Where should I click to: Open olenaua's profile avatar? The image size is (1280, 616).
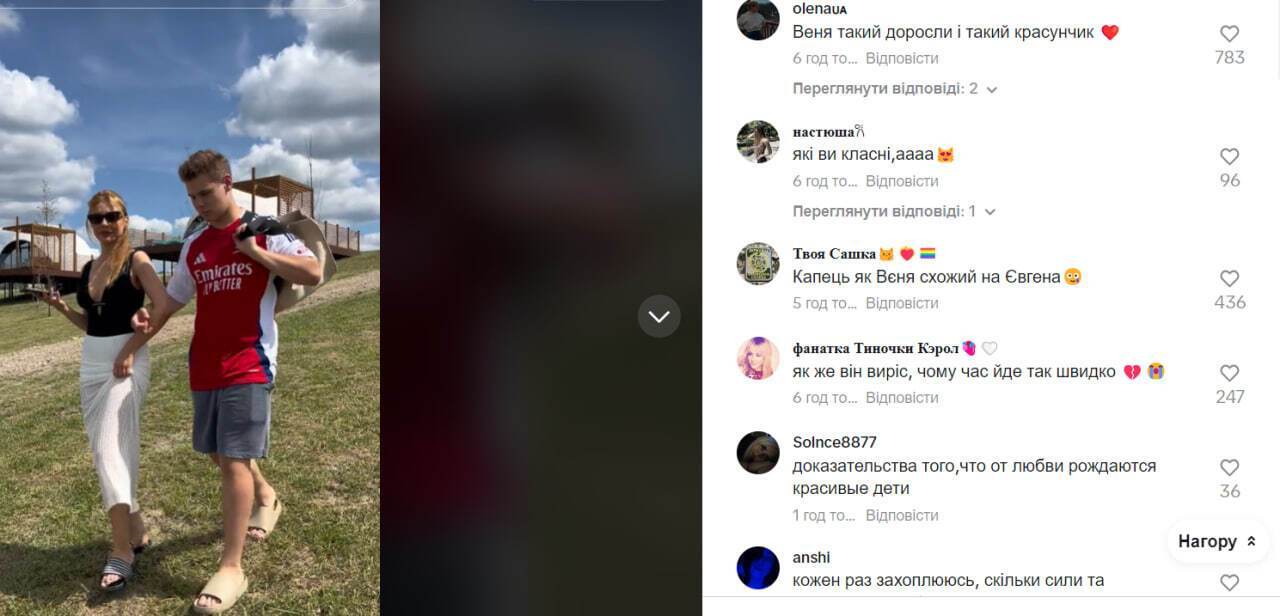tap(758, 19)
